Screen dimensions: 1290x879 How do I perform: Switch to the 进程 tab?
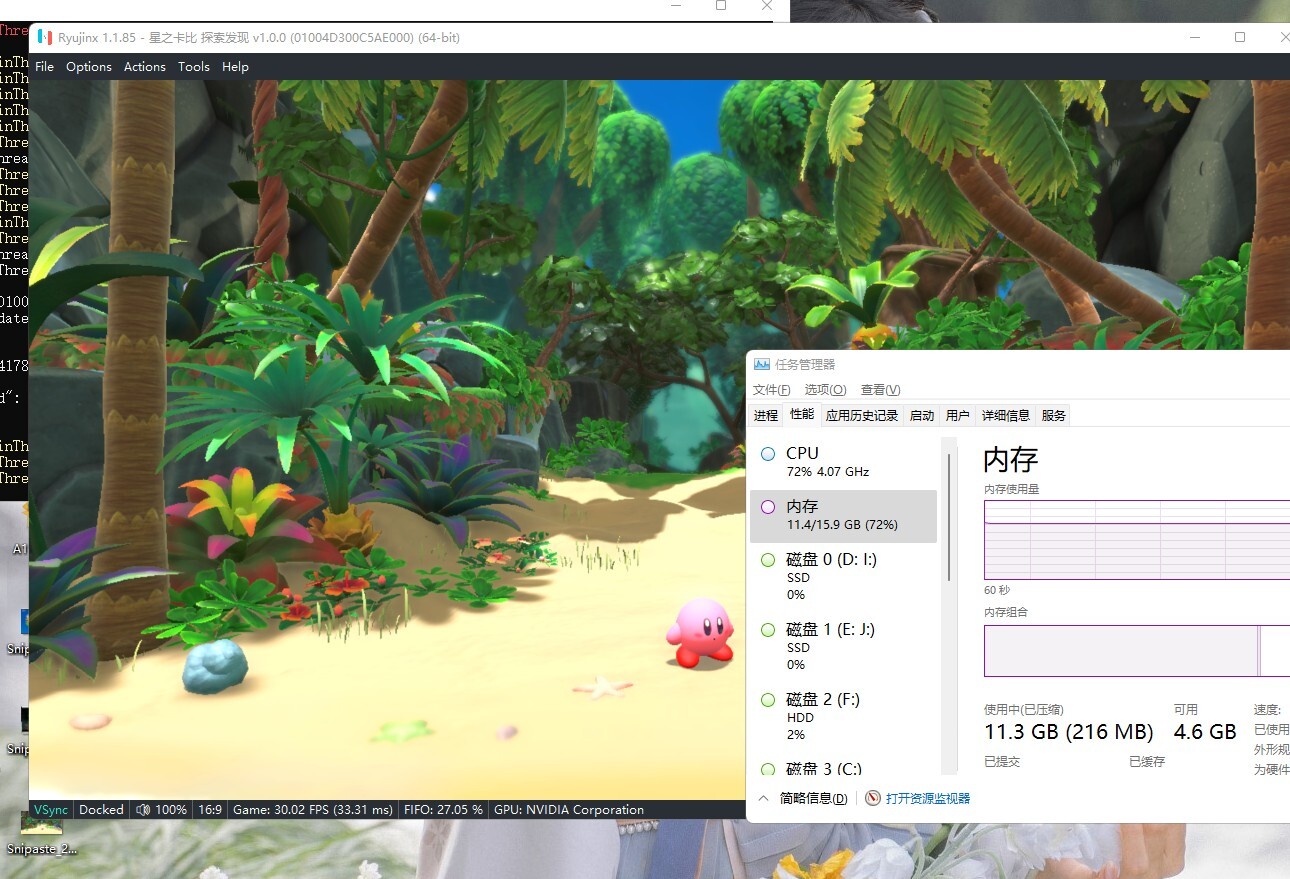pos(766,416)
